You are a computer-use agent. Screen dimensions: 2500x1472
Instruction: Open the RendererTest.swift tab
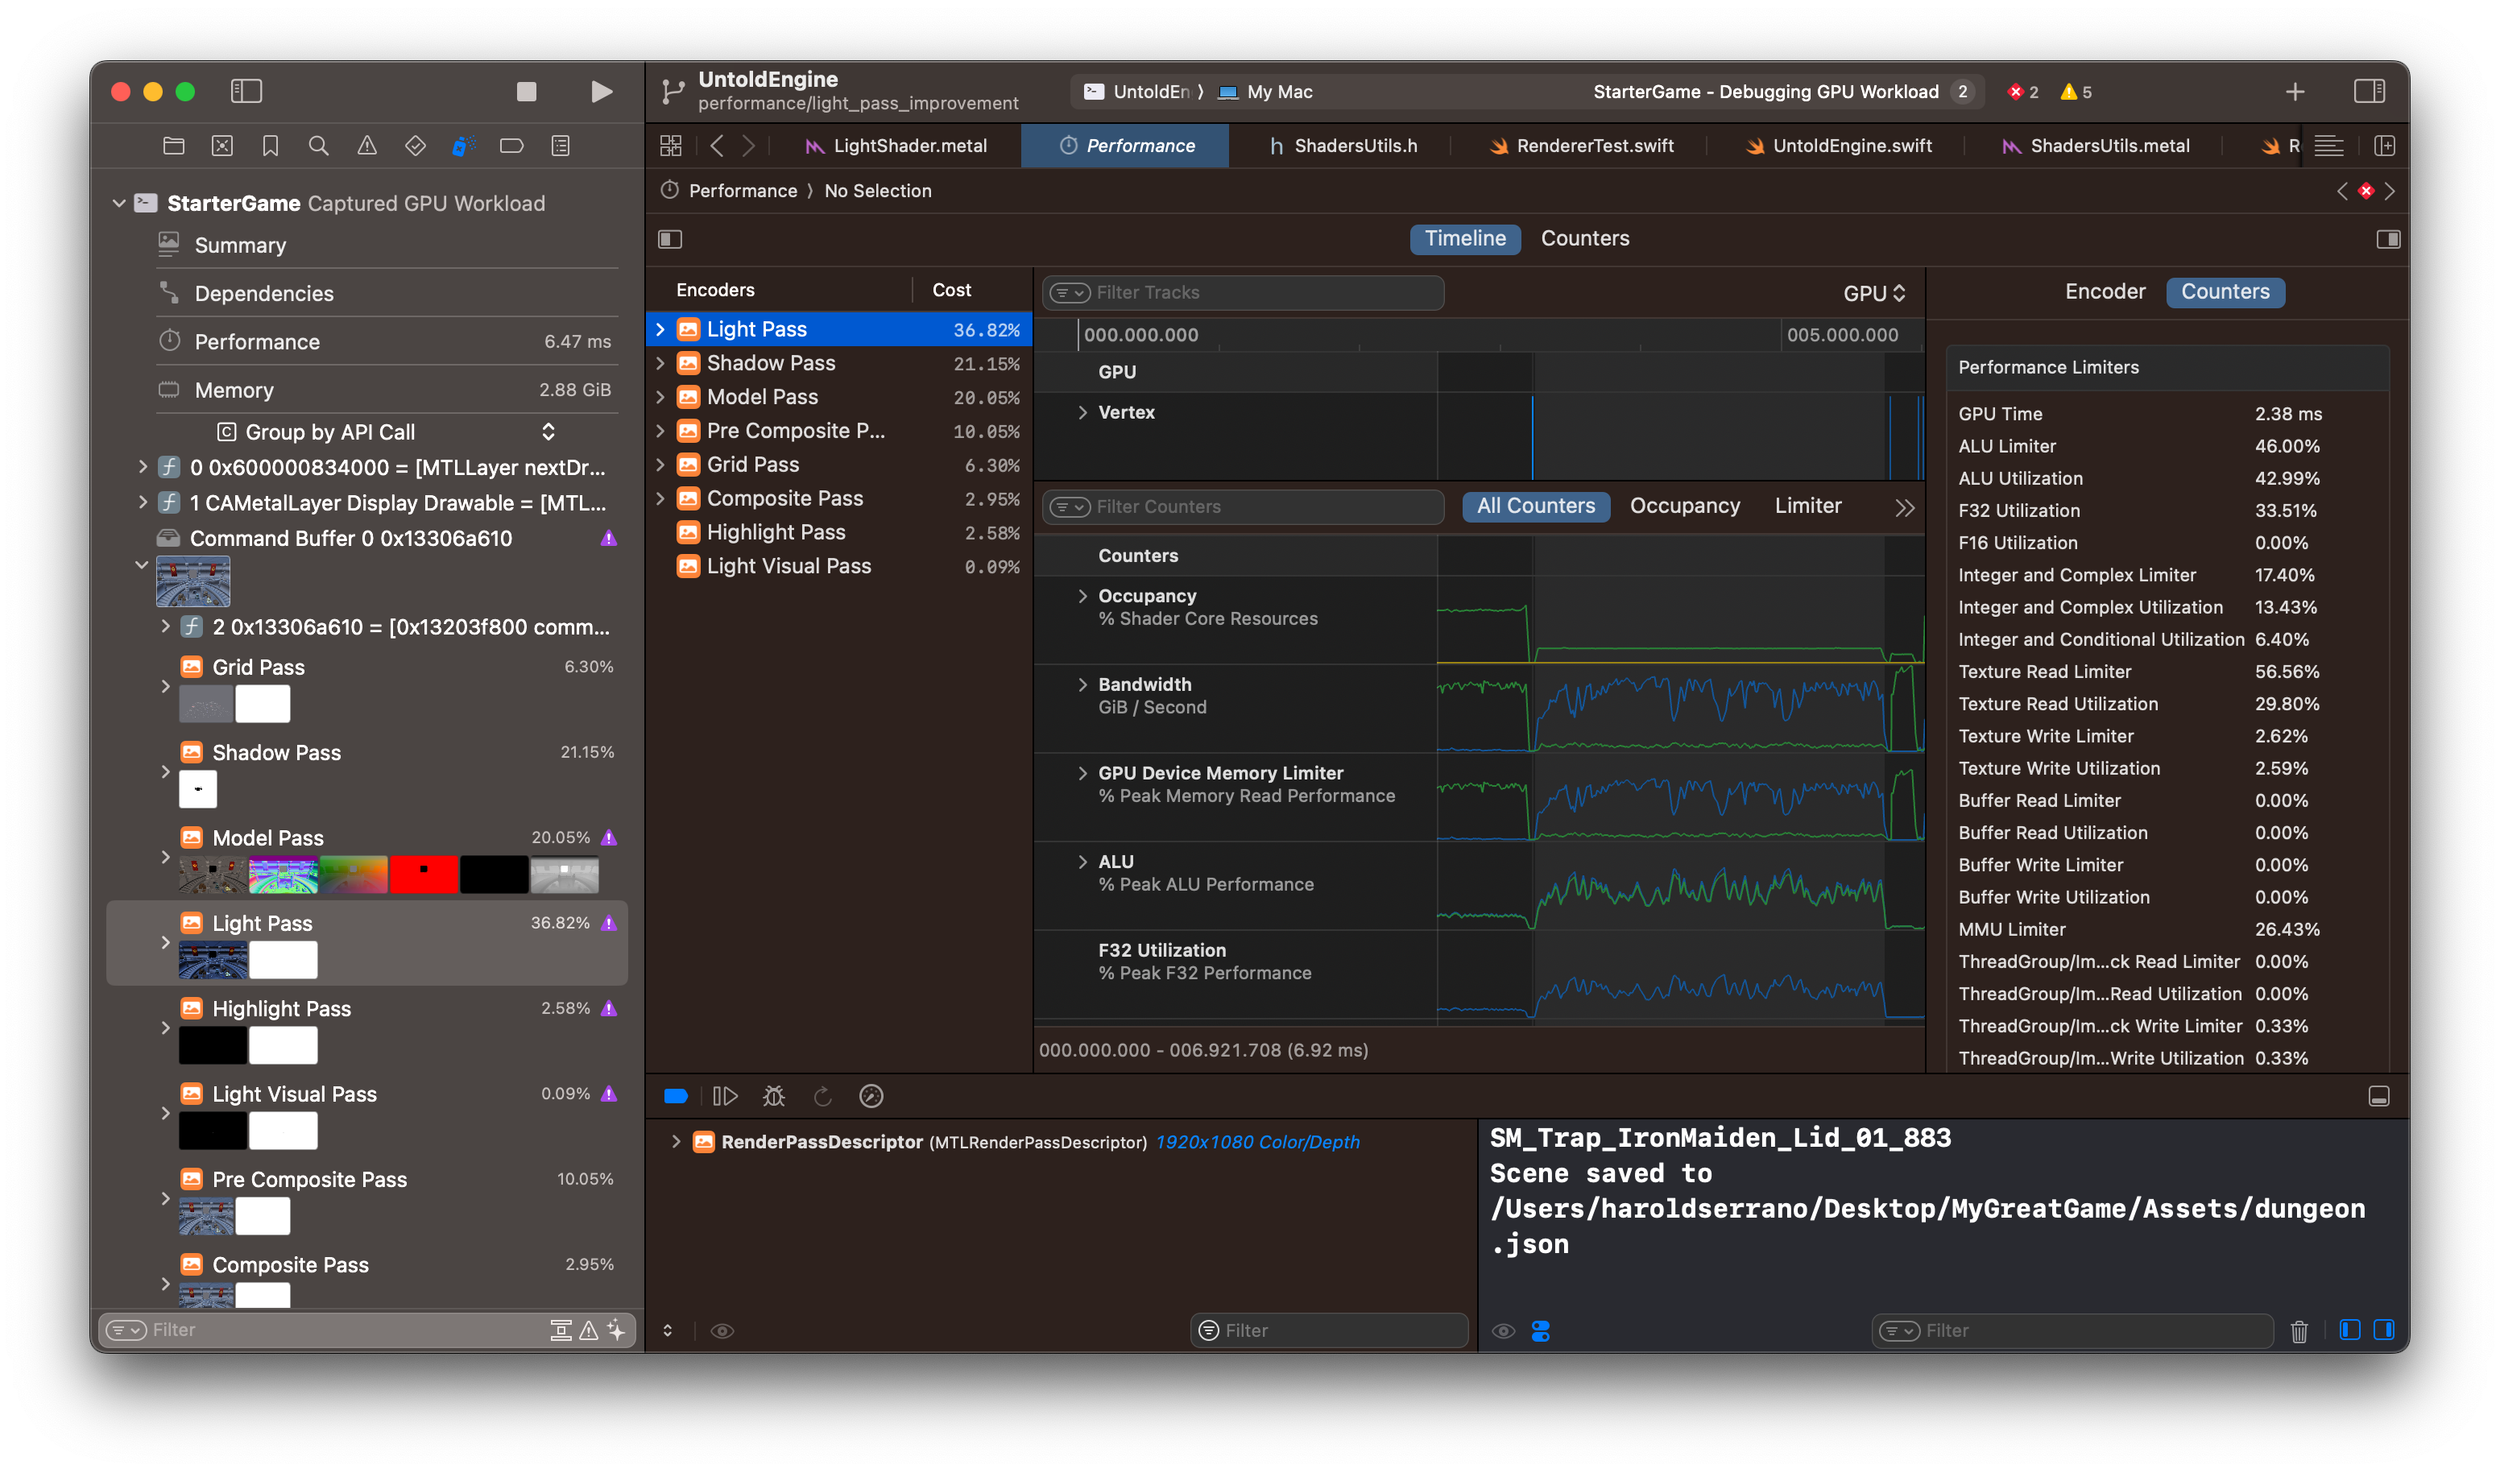coord(1582,146)
